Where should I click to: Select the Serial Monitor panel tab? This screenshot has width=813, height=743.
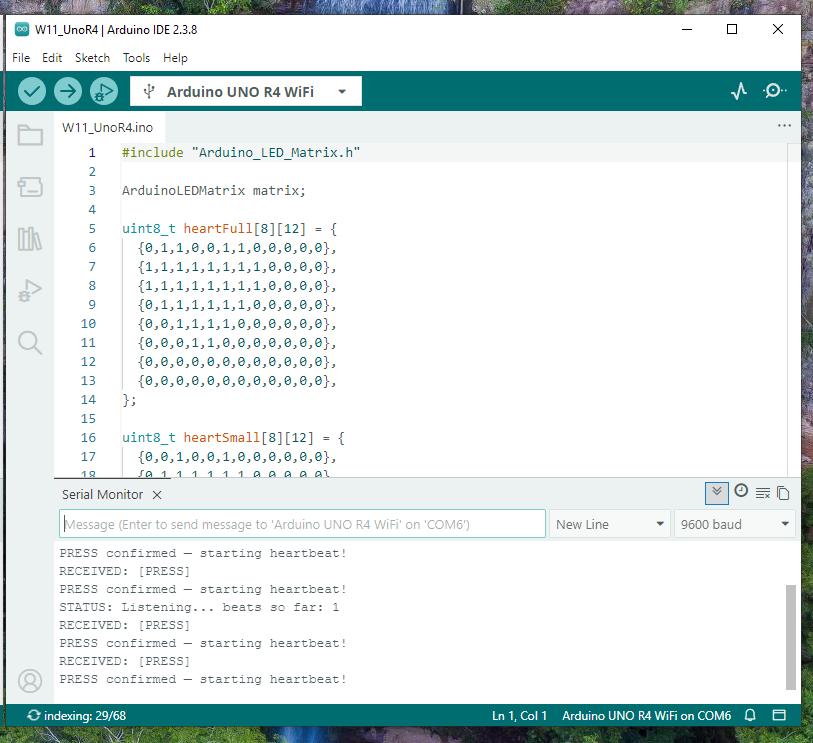(x=102, y=495)
